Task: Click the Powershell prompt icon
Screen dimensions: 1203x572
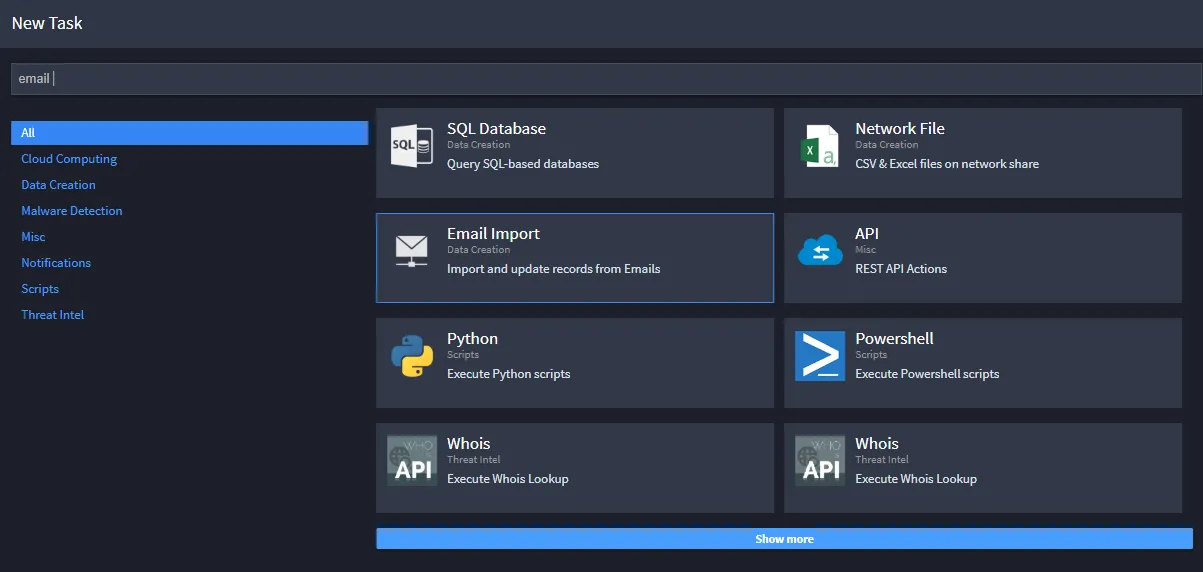Action: pyautogui.click(x=820, y=356)
